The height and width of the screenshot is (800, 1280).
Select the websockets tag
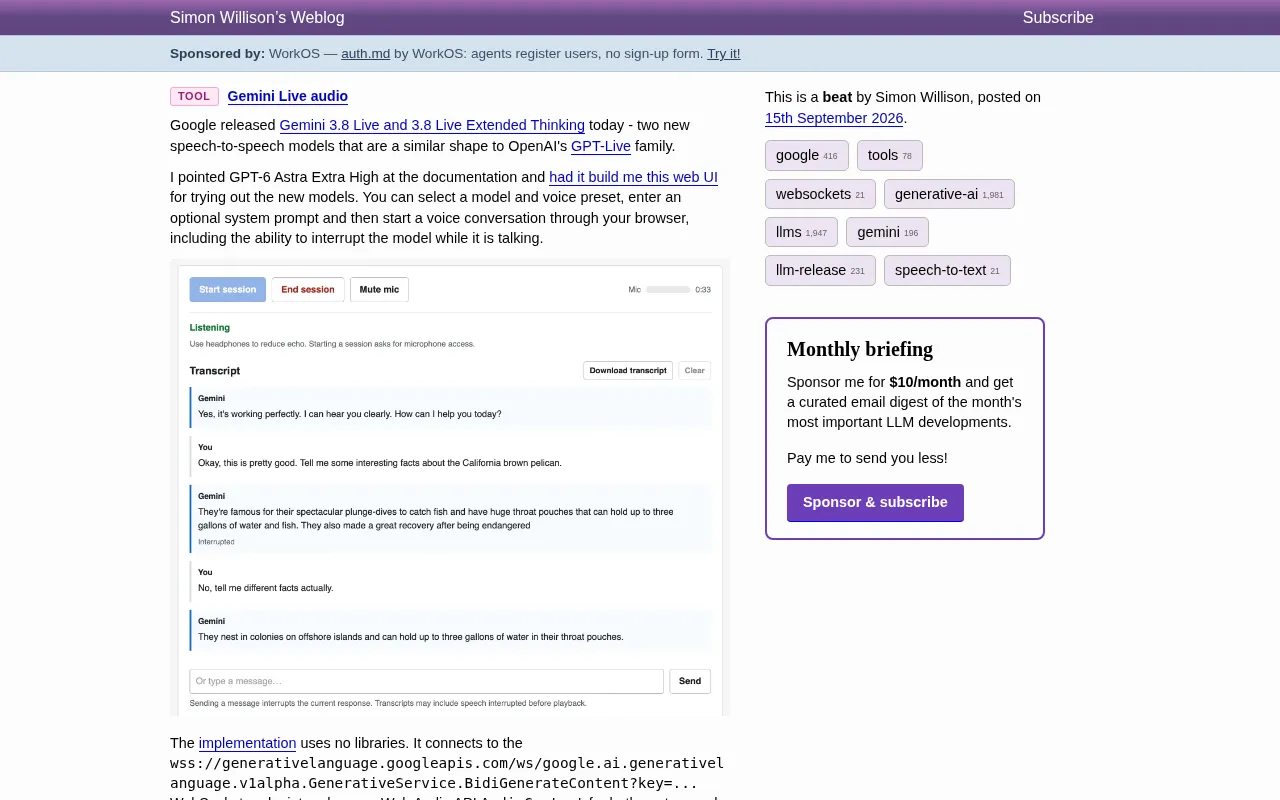tap(820, 194)
